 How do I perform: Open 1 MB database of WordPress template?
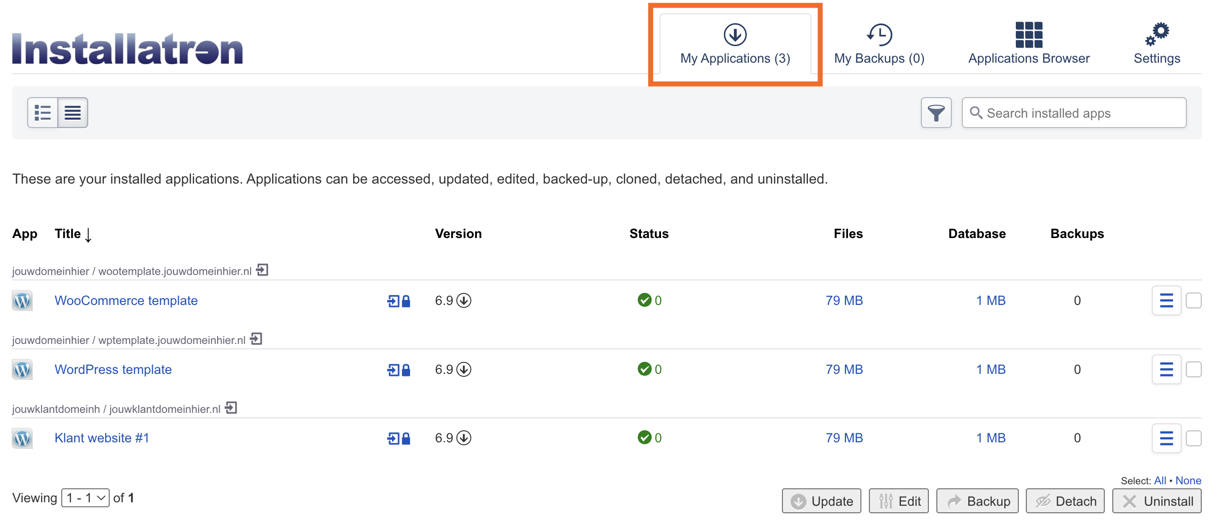click(990, 370)
